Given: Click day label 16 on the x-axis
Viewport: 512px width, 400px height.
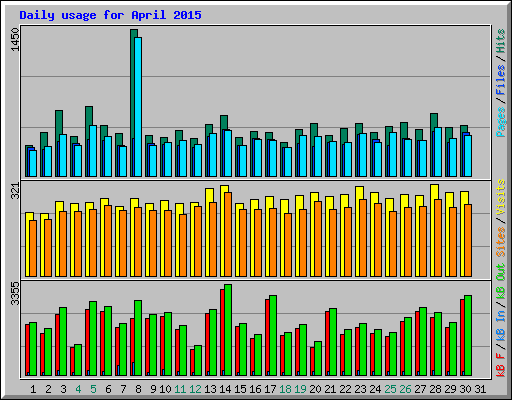Looking at the screenshot, I should 255,389.
